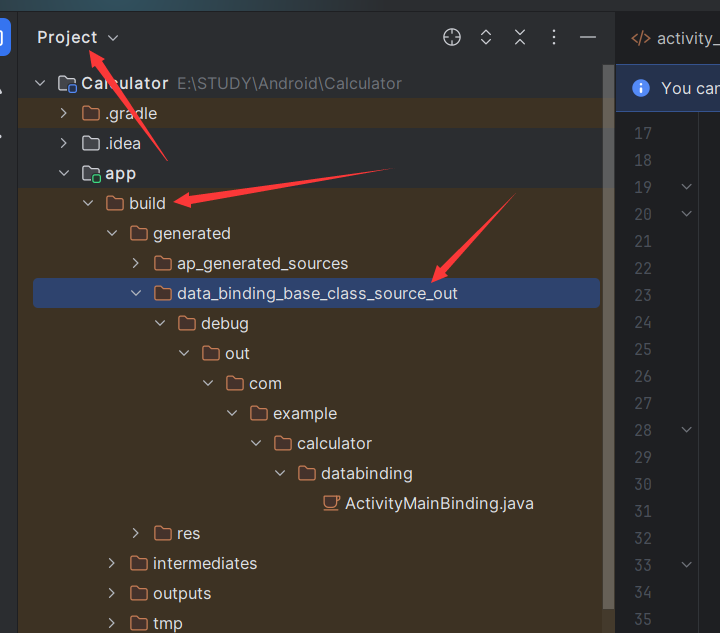Click line number 25 in the gutter
The width and height of the screenshot is (720, 633).
point(643,349)
